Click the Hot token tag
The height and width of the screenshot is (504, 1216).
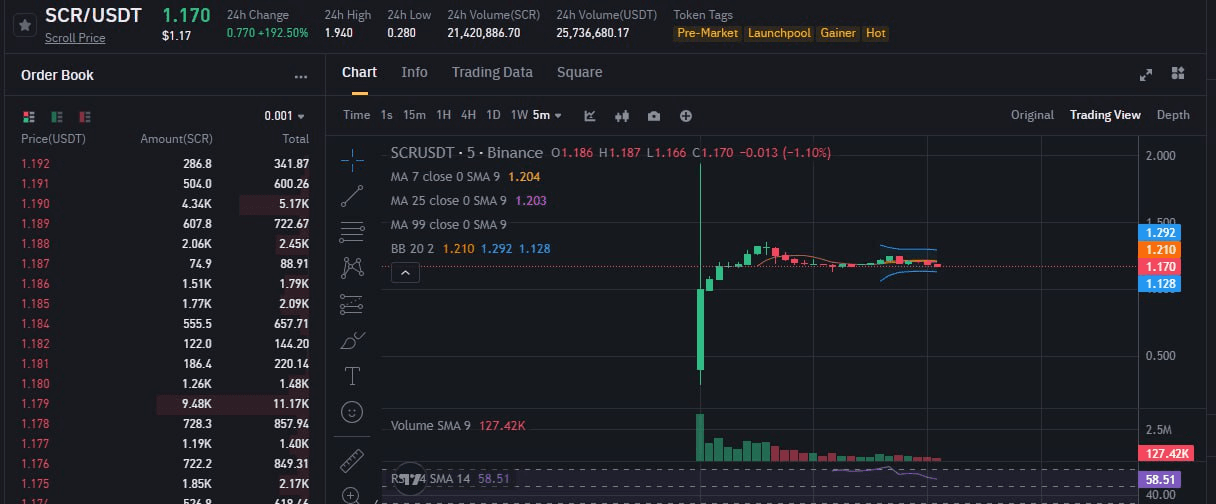point(875,33)
